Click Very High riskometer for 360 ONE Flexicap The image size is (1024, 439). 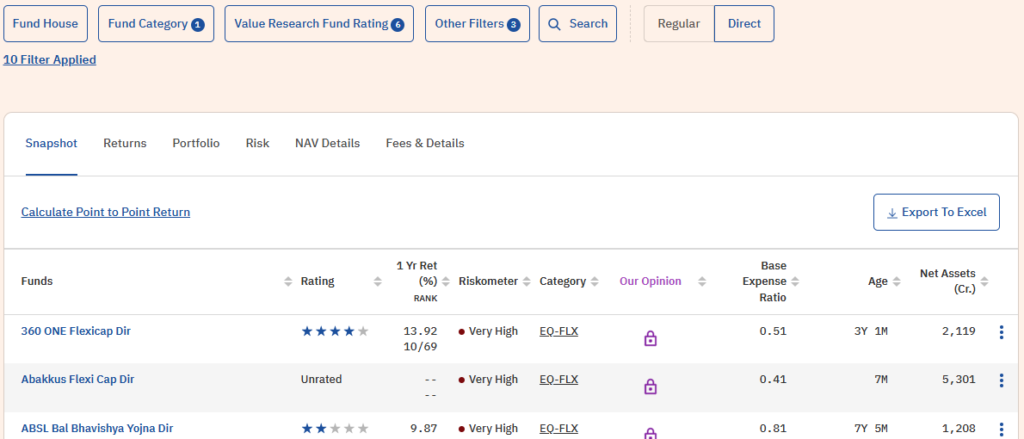(x=488, y=331)
